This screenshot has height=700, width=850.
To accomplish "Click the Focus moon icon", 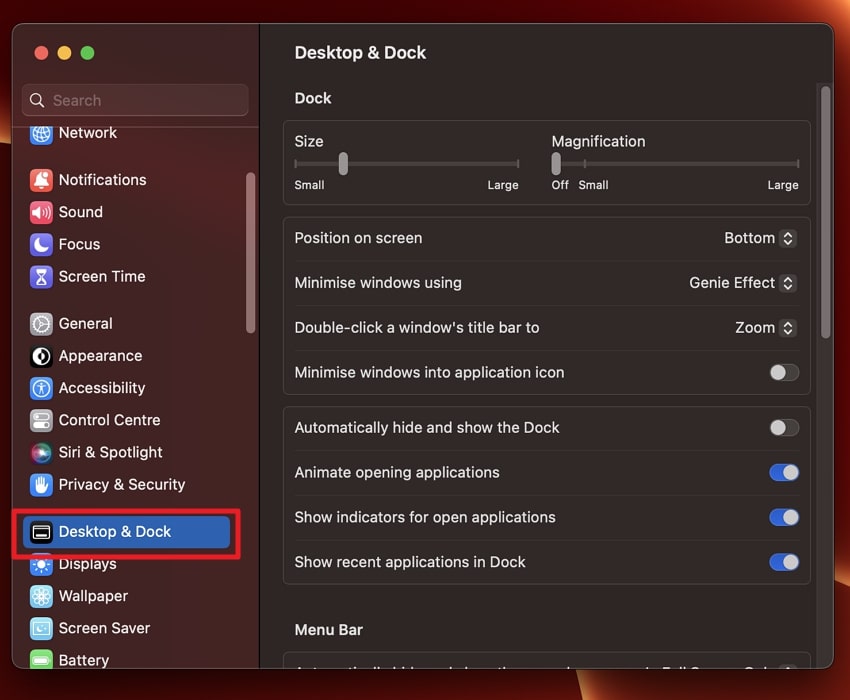I will click(x=41, y=244).
